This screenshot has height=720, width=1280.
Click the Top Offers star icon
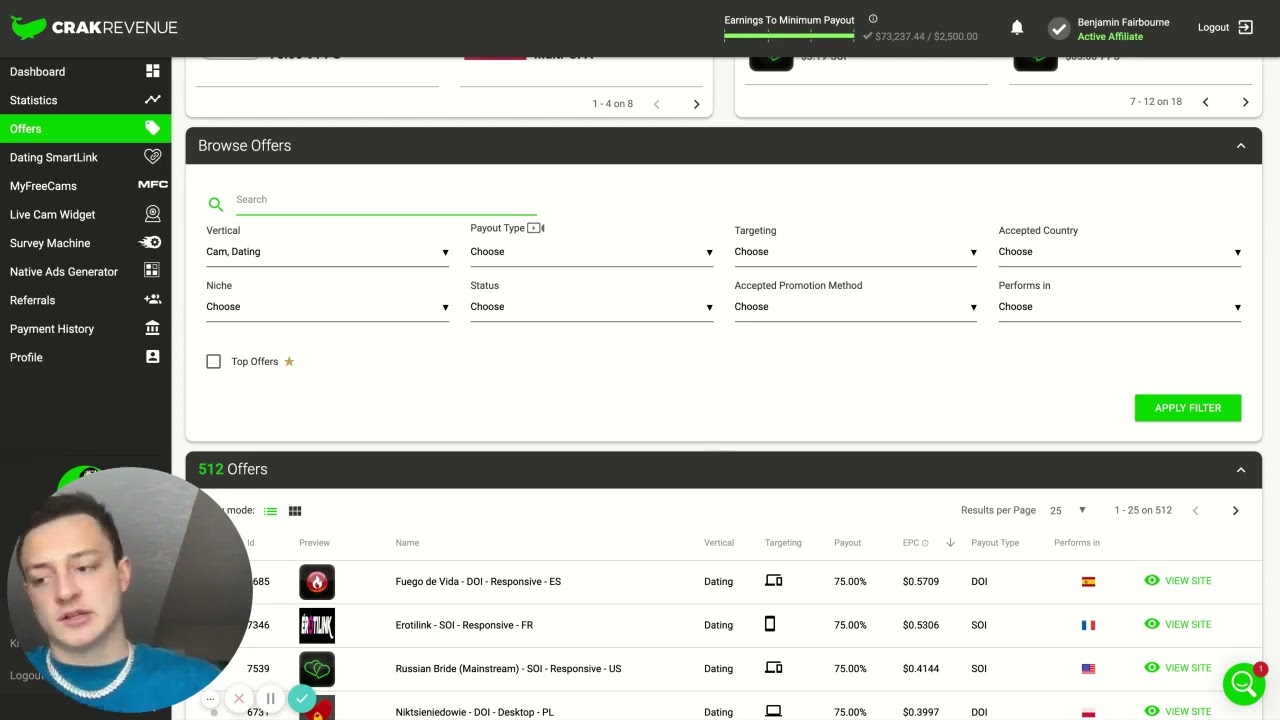pos(289,361)
